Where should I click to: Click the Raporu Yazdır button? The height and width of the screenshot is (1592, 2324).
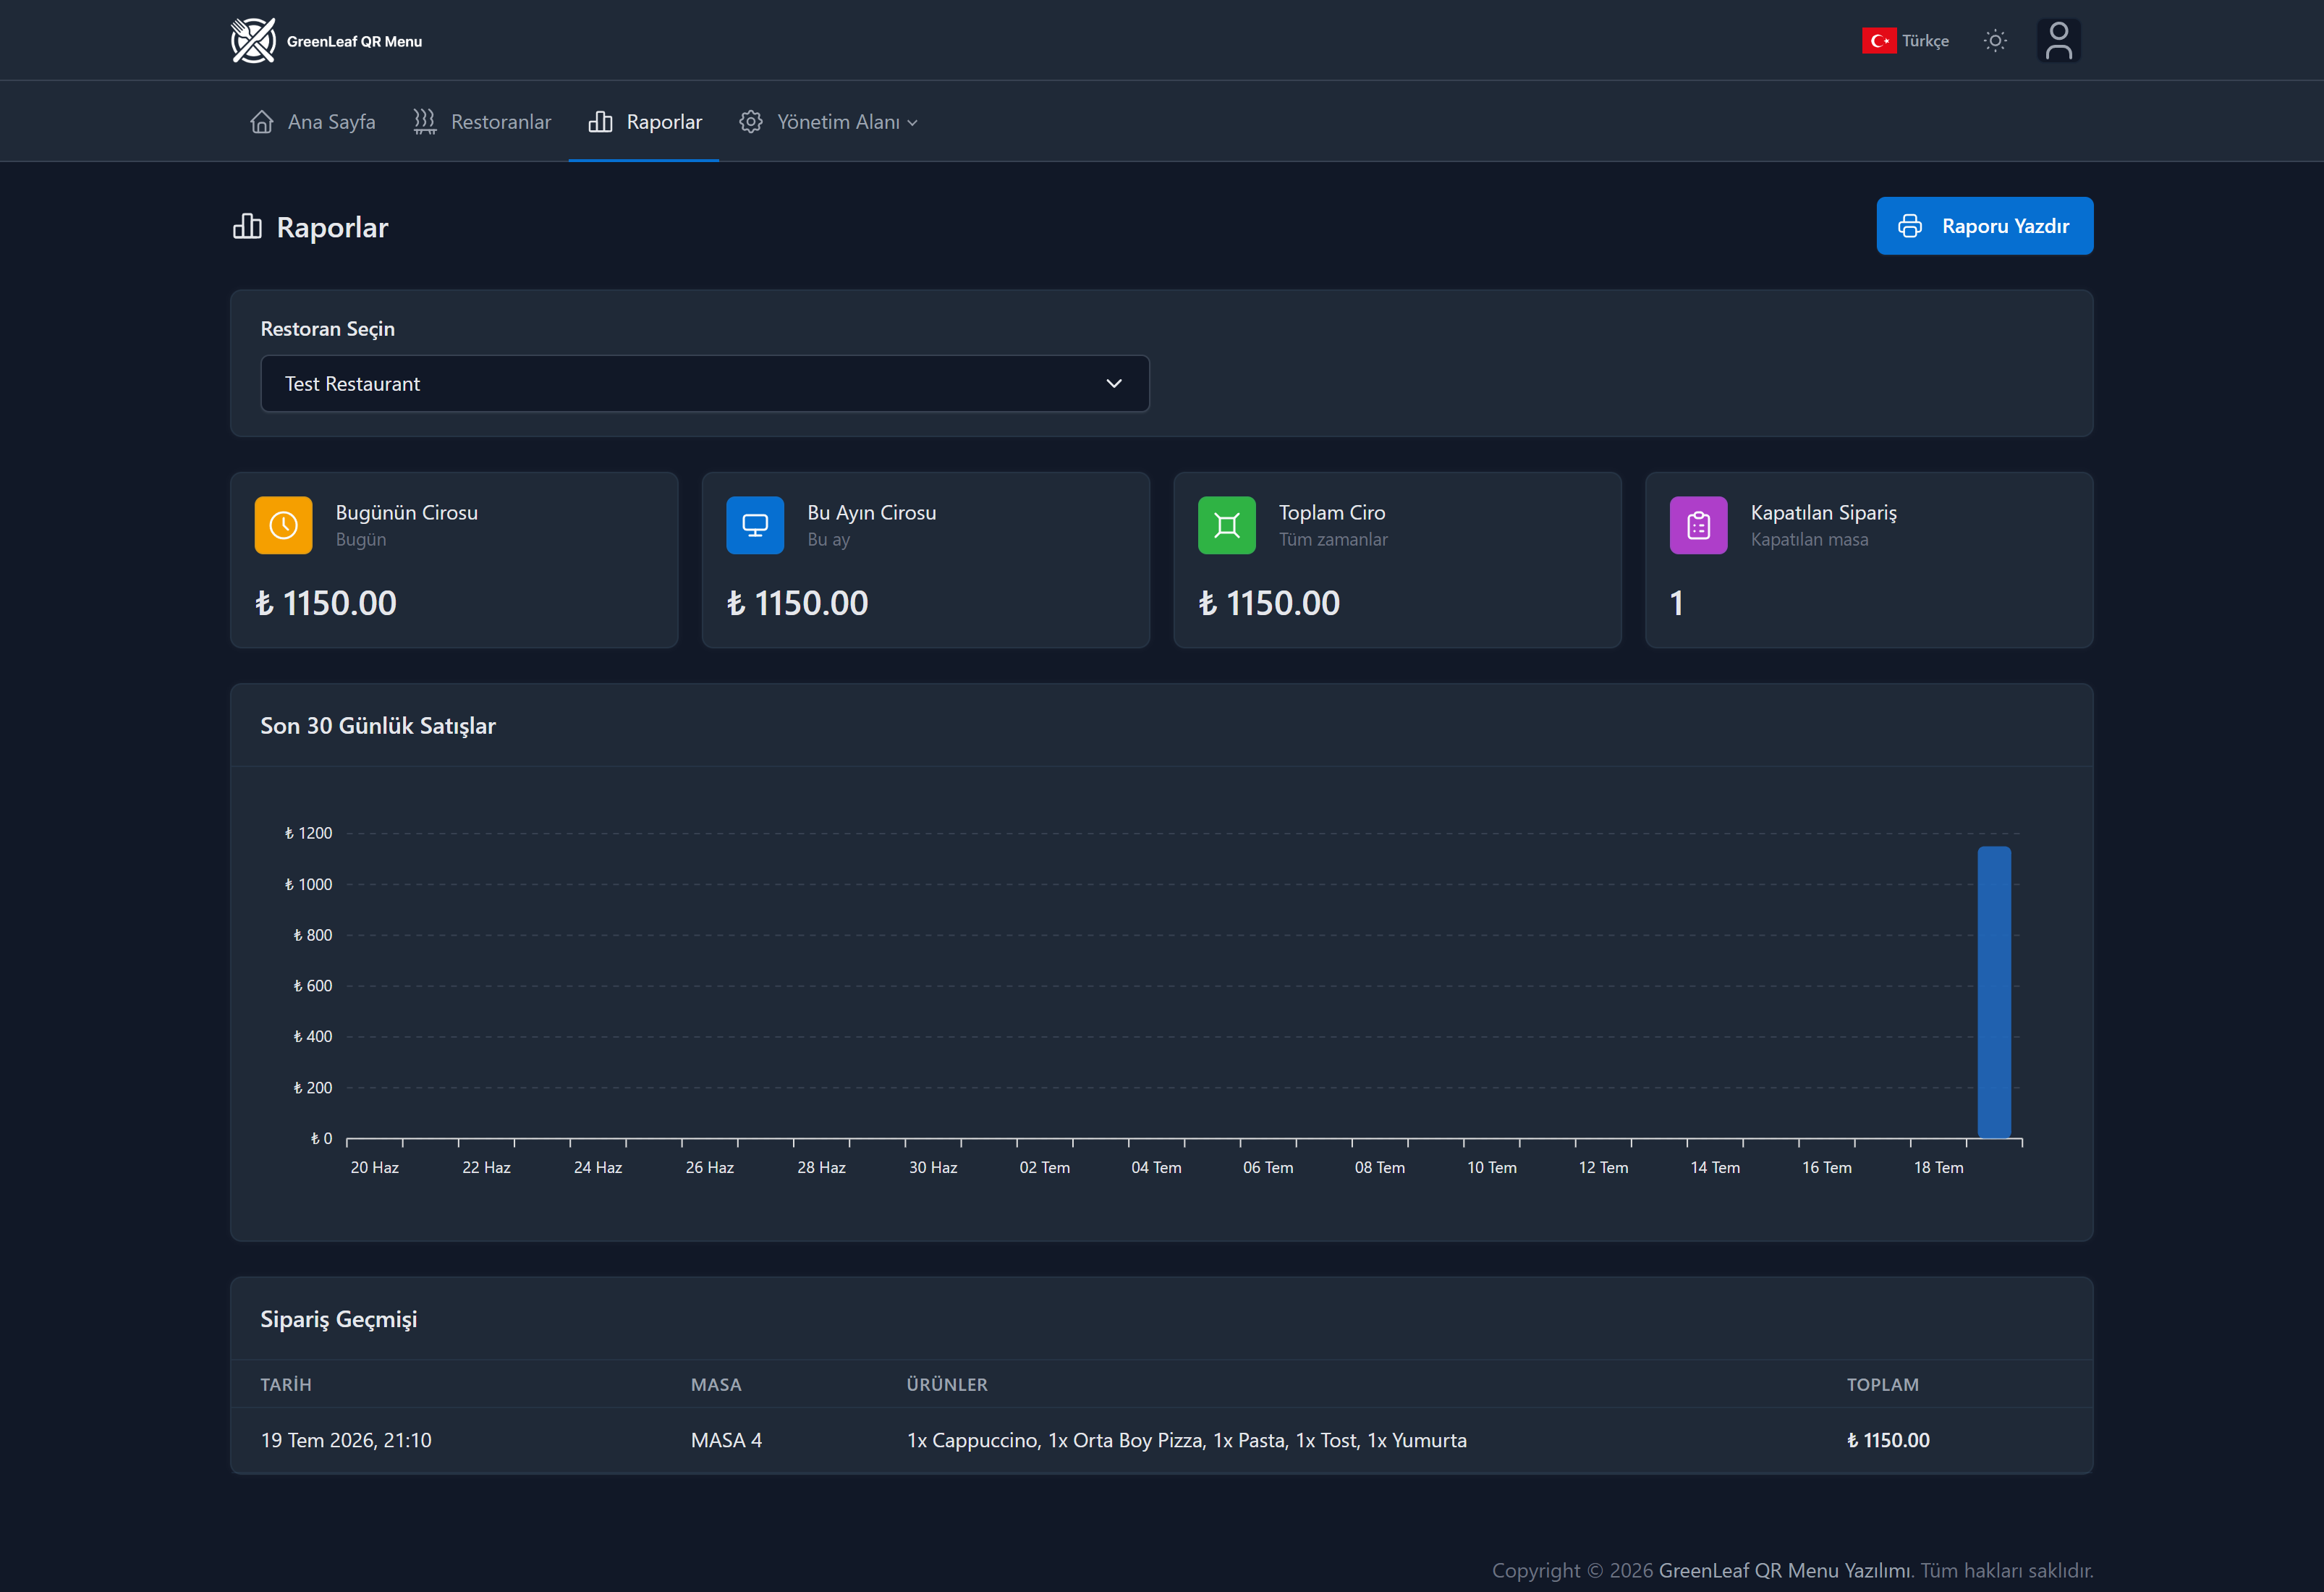tap(1985, 226)
